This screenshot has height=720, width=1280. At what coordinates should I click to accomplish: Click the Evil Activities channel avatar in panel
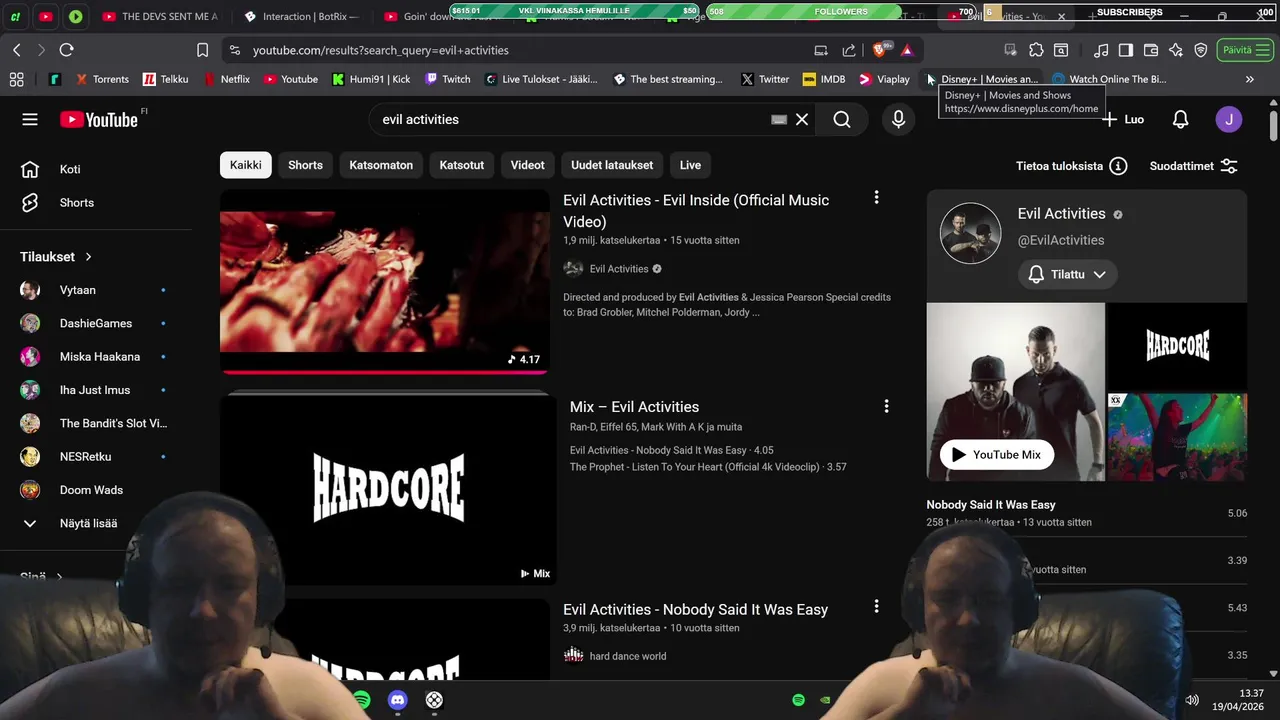pos(970,233)
